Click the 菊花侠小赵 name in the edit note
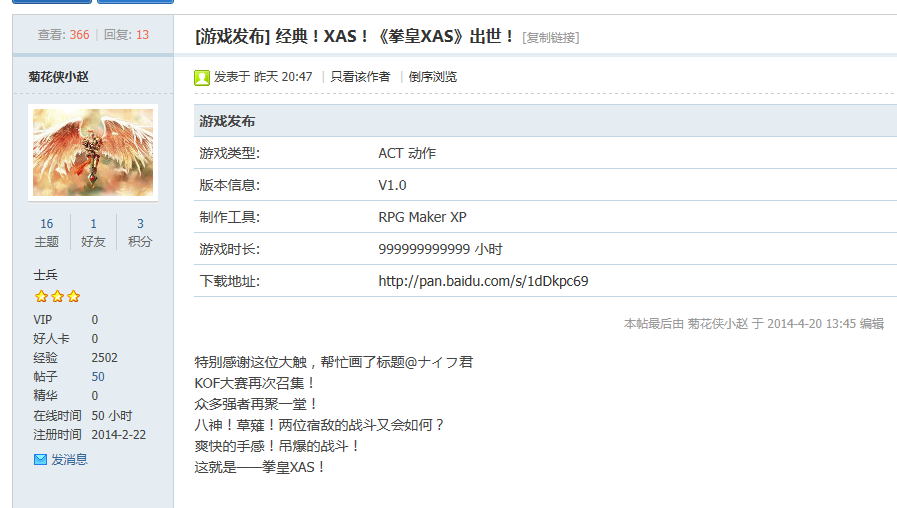The height and width of the screenshot is (508, 897). pos(717,324)
